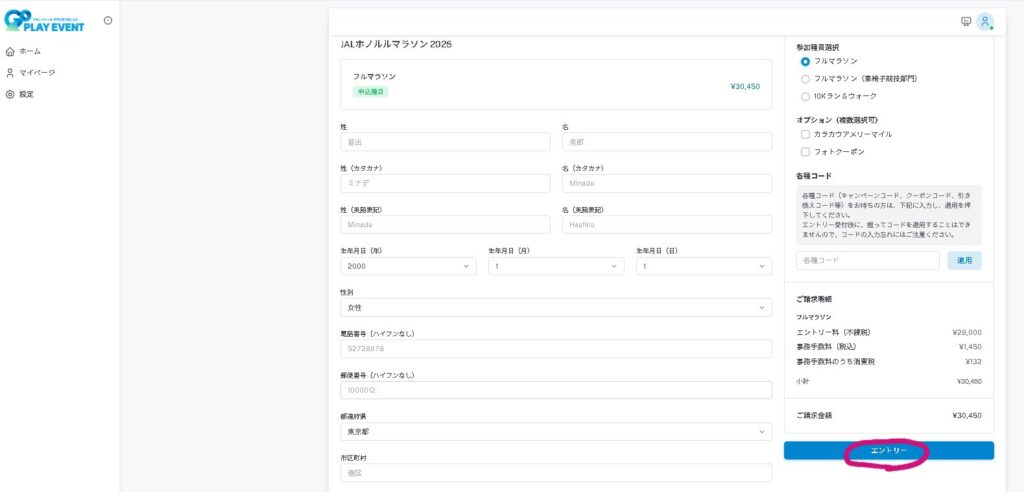
Task: Click the エントリー料 ¥29,000 amount
Action: tap(967, 333)
